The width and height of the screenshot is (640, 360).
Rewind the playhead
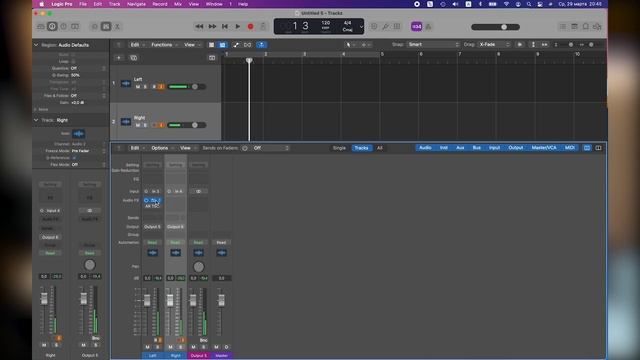(x=199, y=27)
